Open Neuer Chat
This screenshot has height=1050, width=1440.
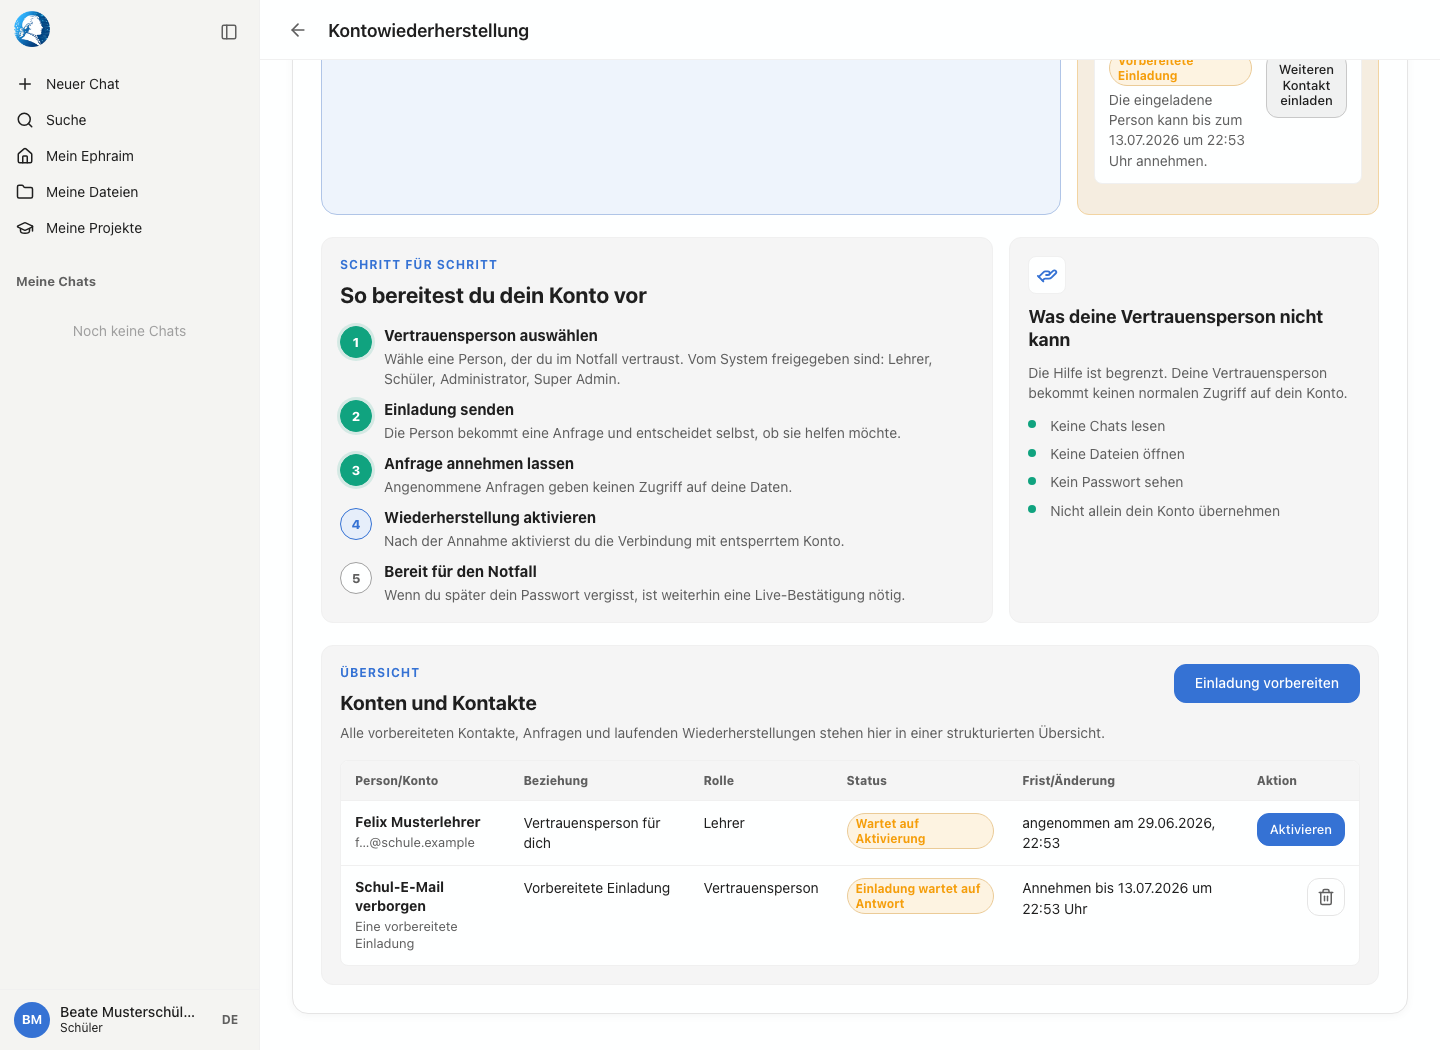click(x=129, y=84)
